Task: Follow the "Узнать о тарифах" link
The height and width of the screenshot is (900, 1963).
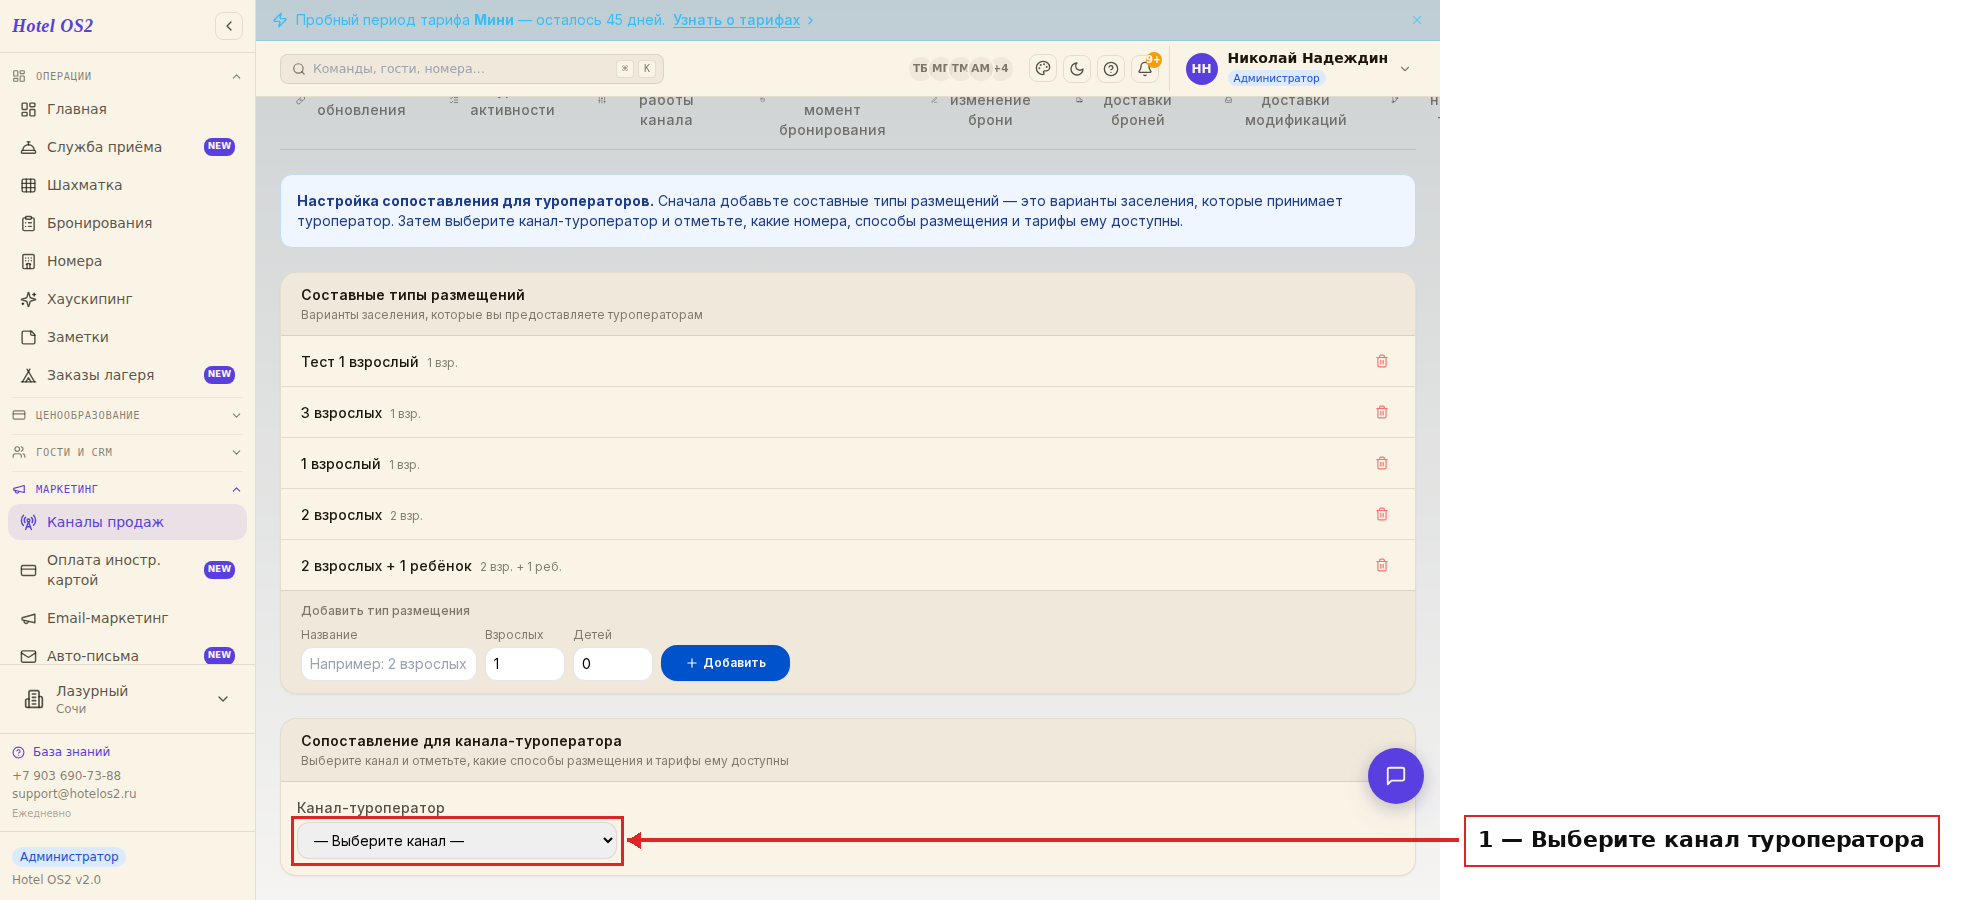Action: (736, 20)
